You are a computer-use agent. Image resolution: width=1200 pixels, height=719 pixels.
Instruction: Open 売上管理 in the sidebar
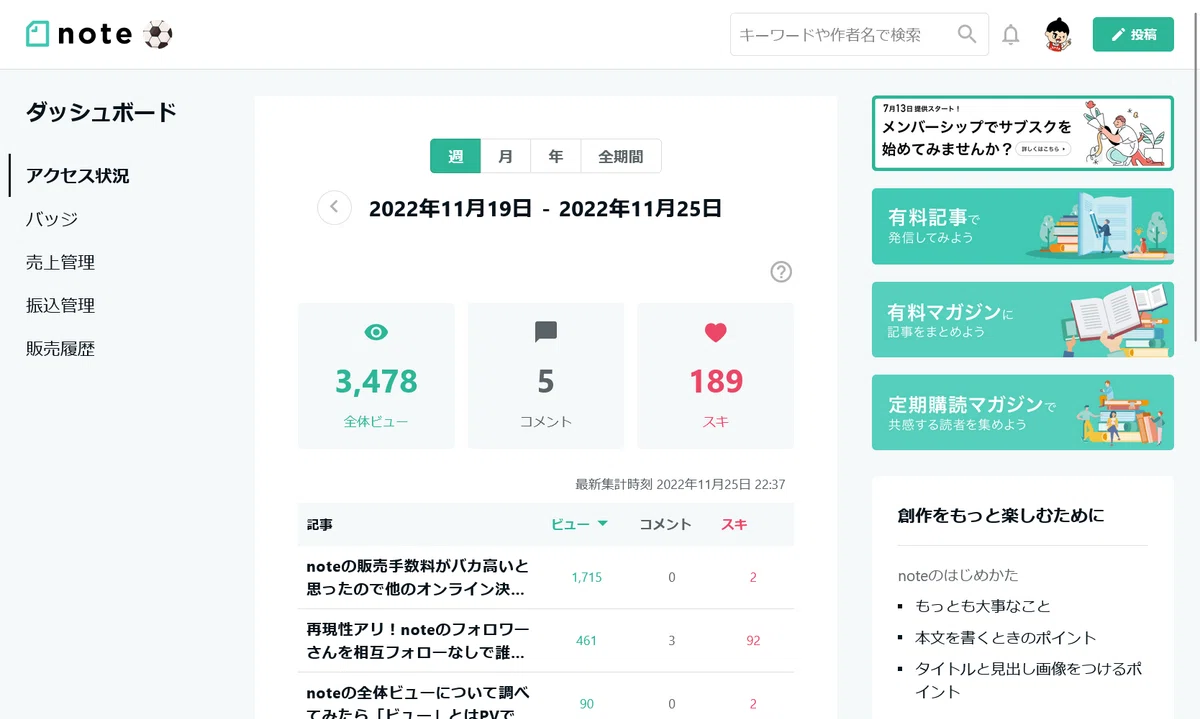(60, 263)
